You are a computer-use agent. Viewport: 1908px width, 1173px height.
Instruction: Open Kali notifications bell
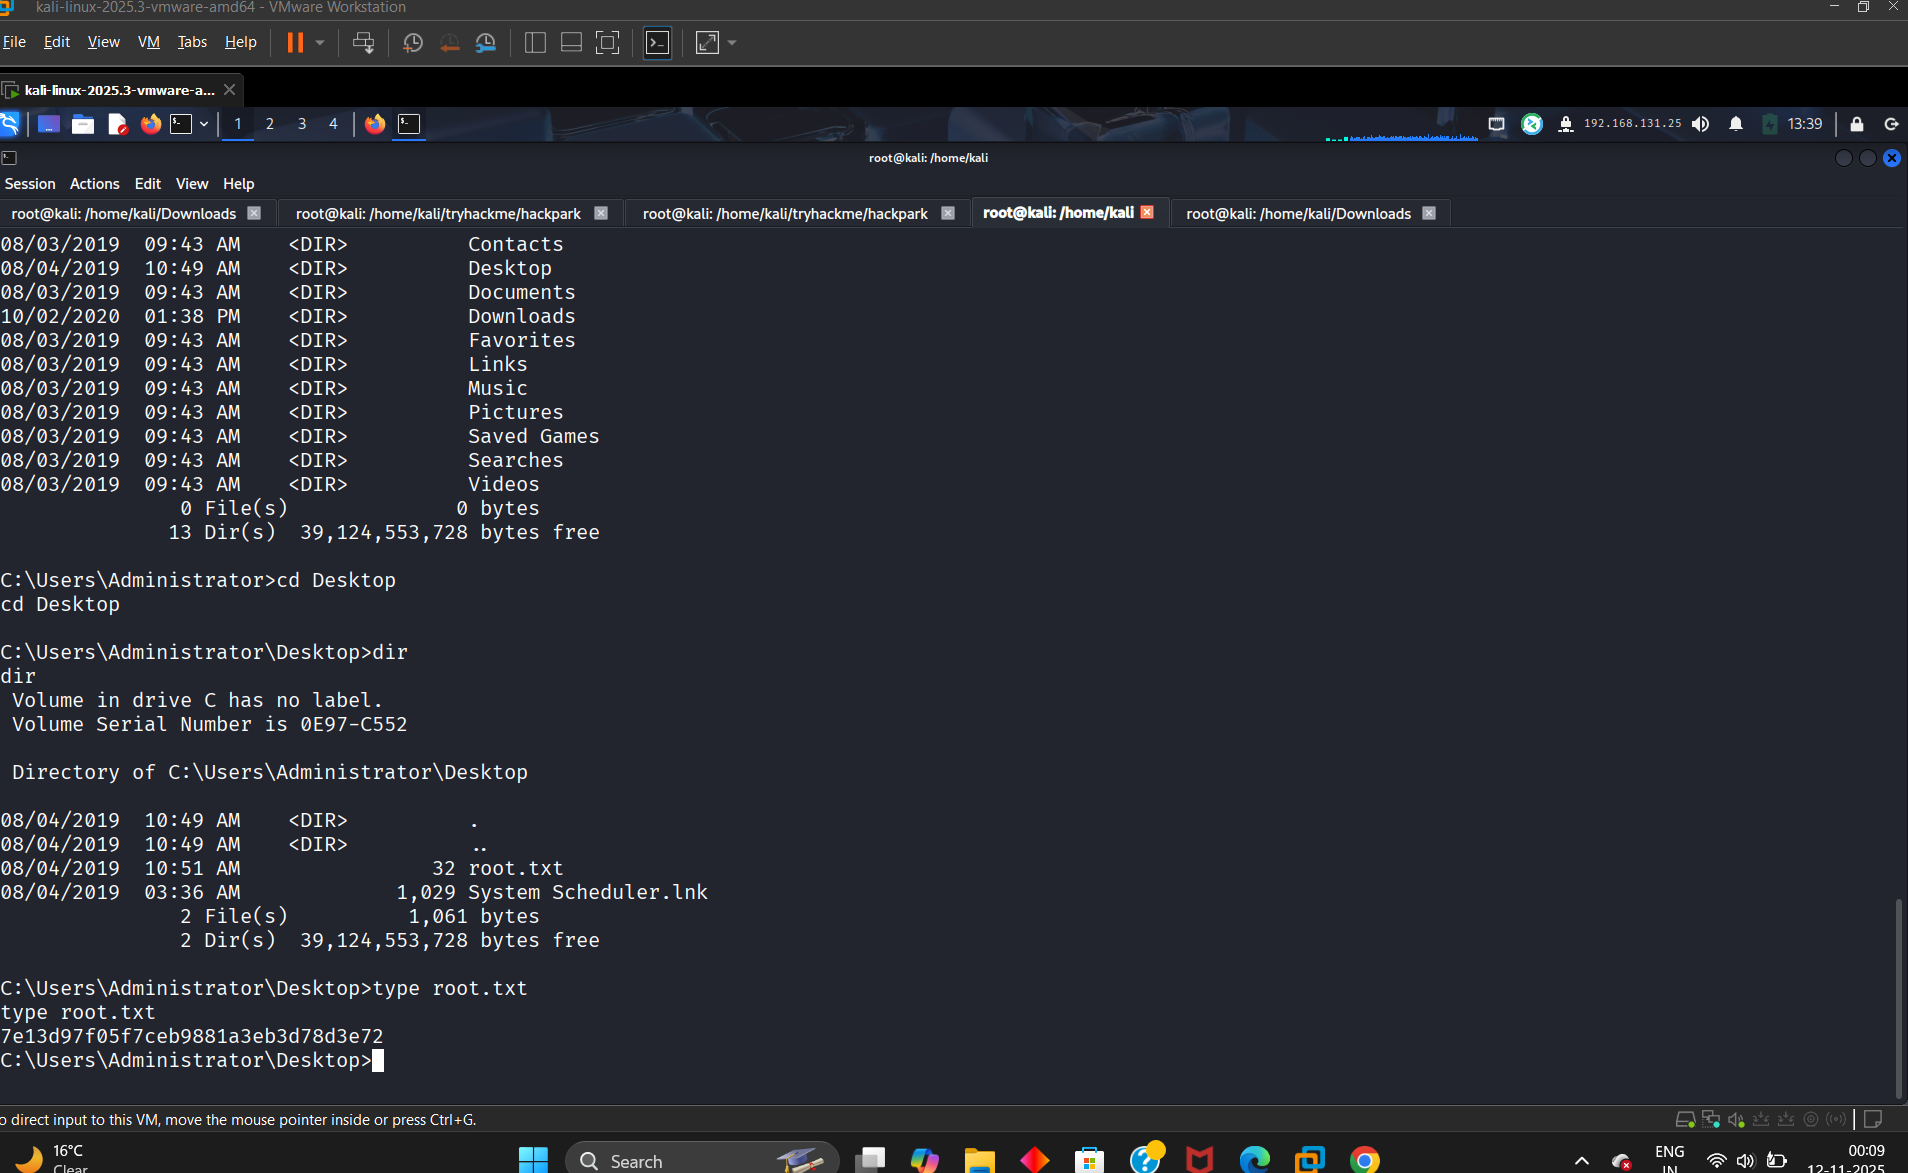click(x=1736, y=124)
